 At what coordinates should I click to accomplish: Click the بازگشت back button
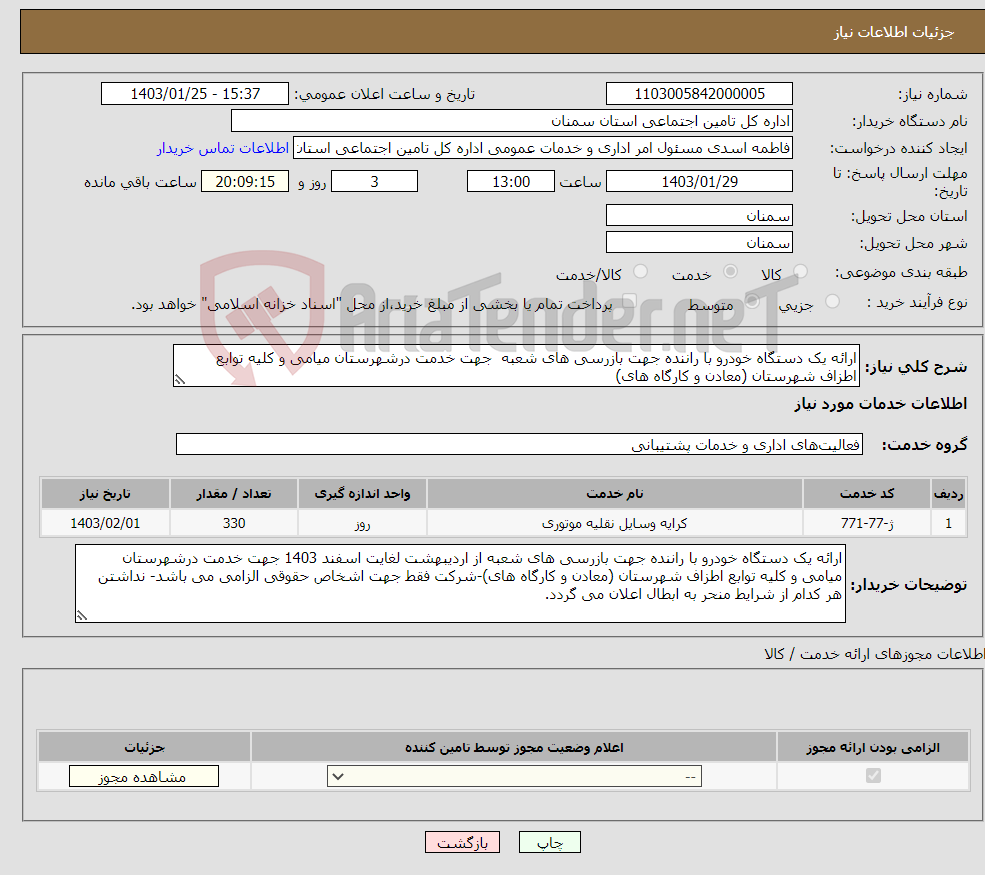(462, 842)
